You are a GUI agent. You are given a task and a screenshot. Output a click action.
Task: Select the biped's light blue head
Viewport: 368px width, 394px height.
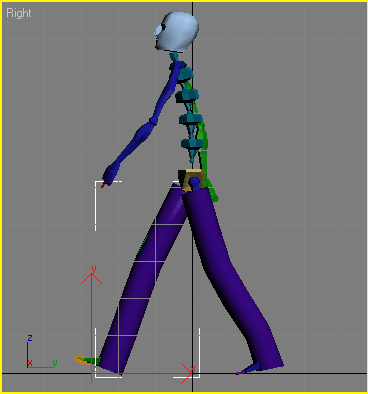[x=177, y=32]
